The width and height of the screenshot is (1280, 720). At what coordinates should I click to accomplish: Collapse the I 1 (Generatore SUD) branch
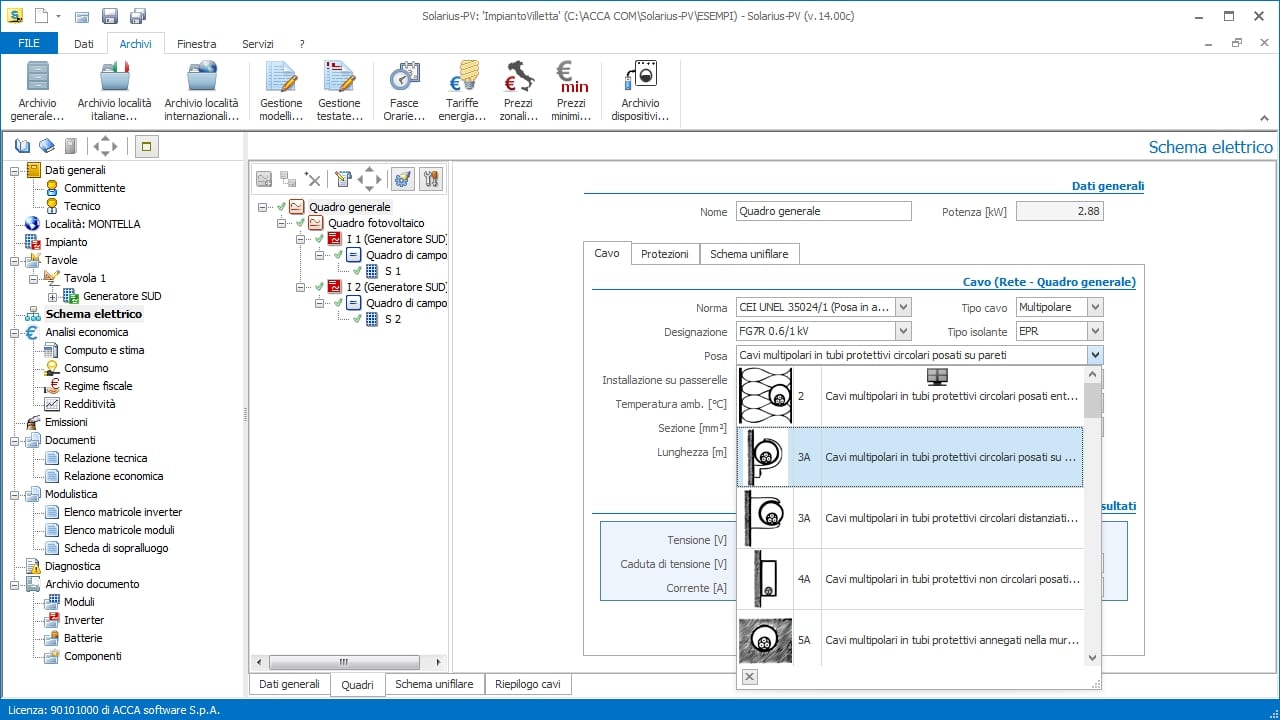[x=300, y=239]
